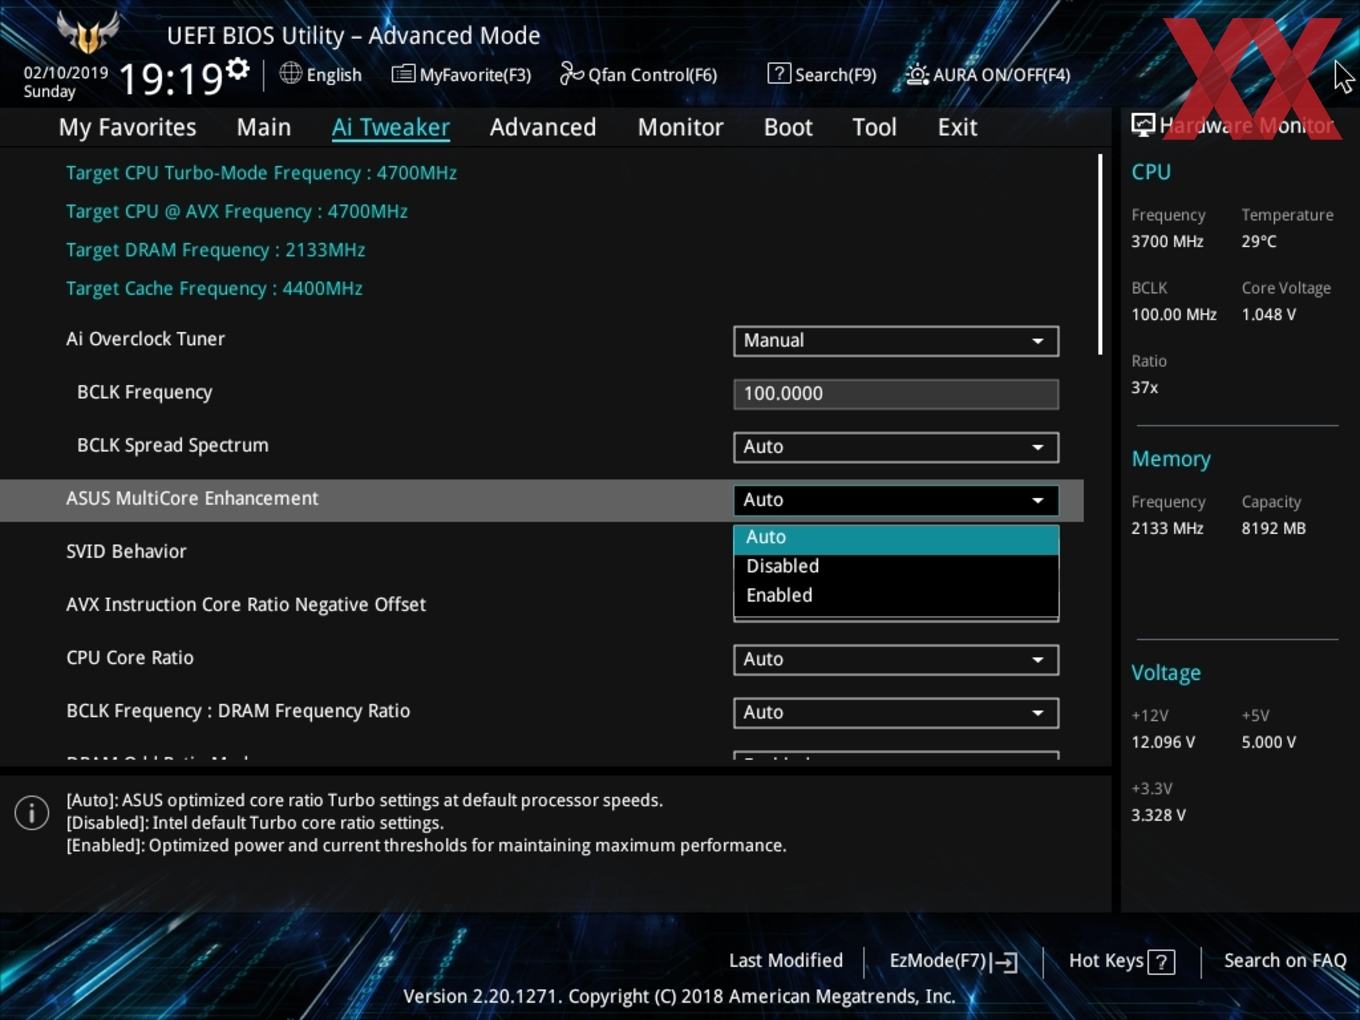Collapse ASUS MultiCore Enhancement dropdown

click(896, 500)
